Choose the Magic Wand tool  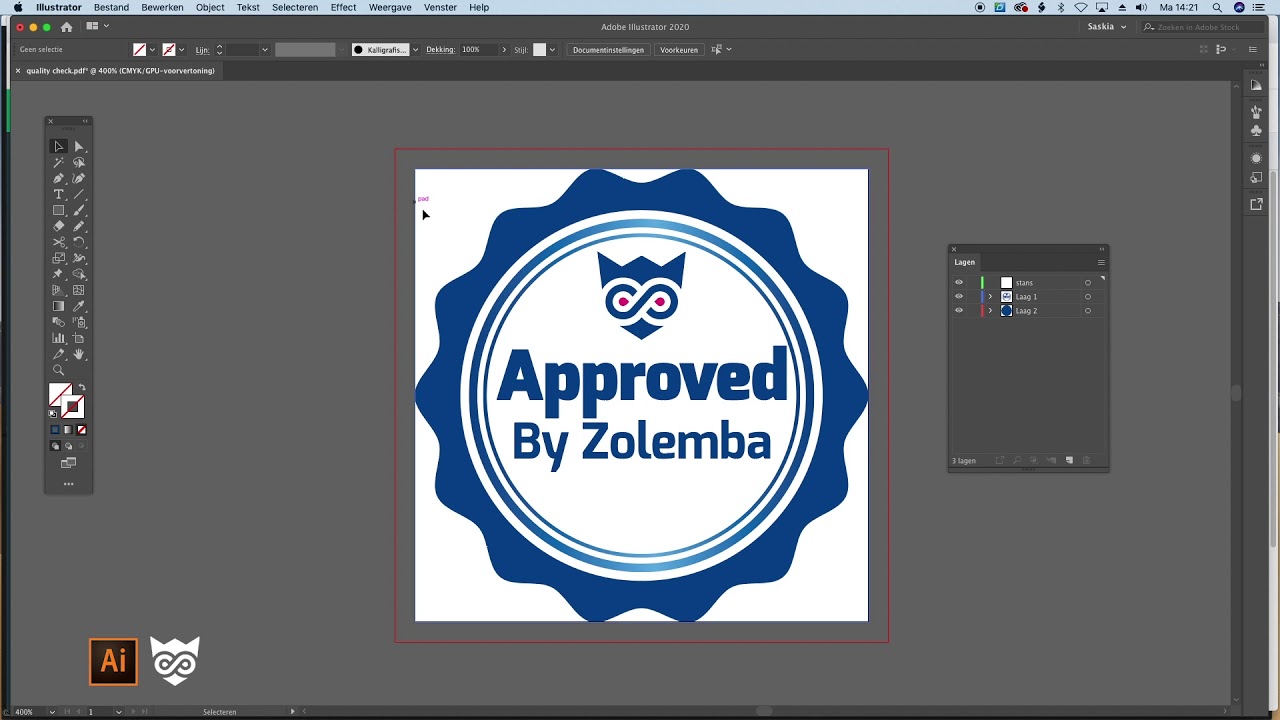(59, 162)
